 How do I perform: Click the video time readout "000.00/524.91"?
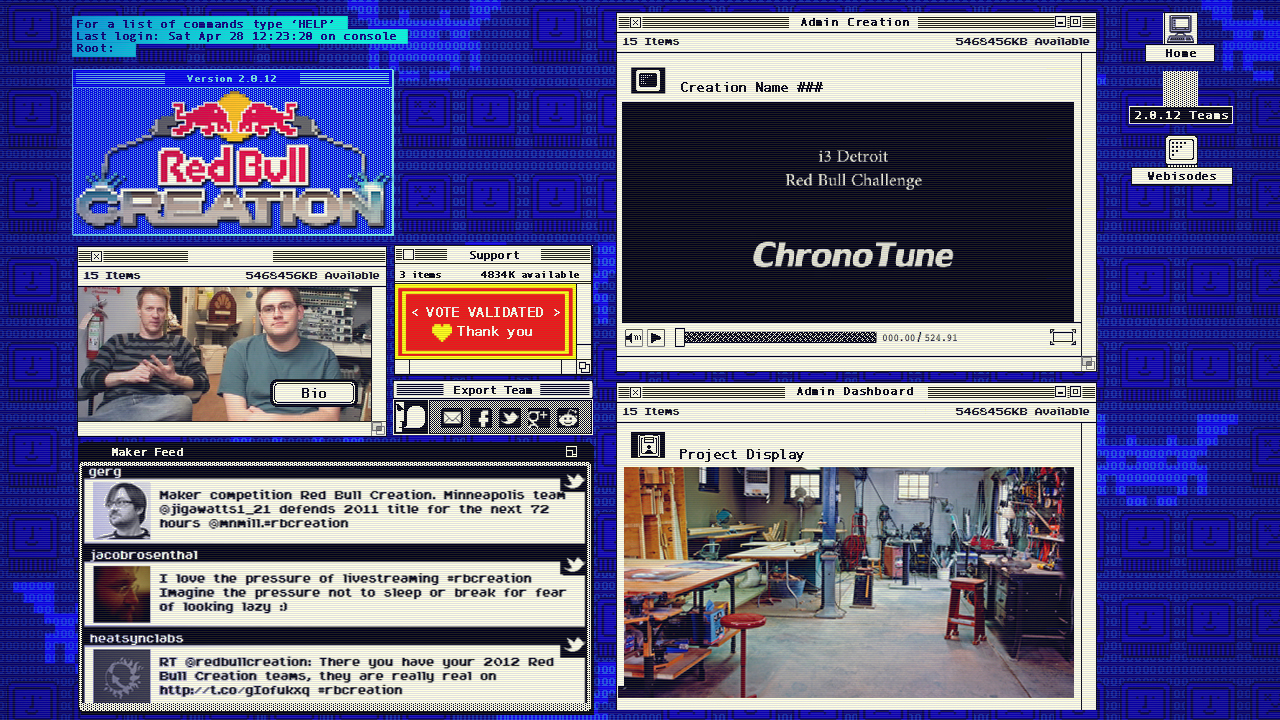click(x=919, y=338)
